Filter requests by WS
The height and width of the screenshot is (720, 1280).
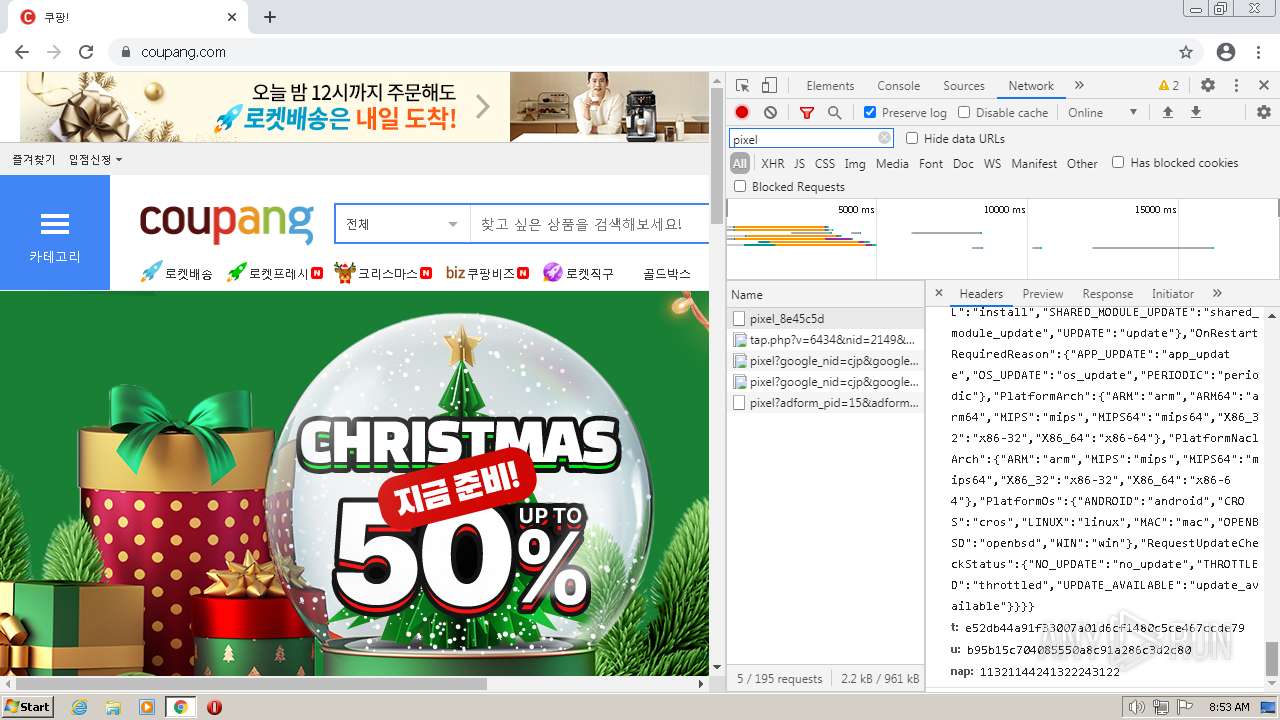992,164
